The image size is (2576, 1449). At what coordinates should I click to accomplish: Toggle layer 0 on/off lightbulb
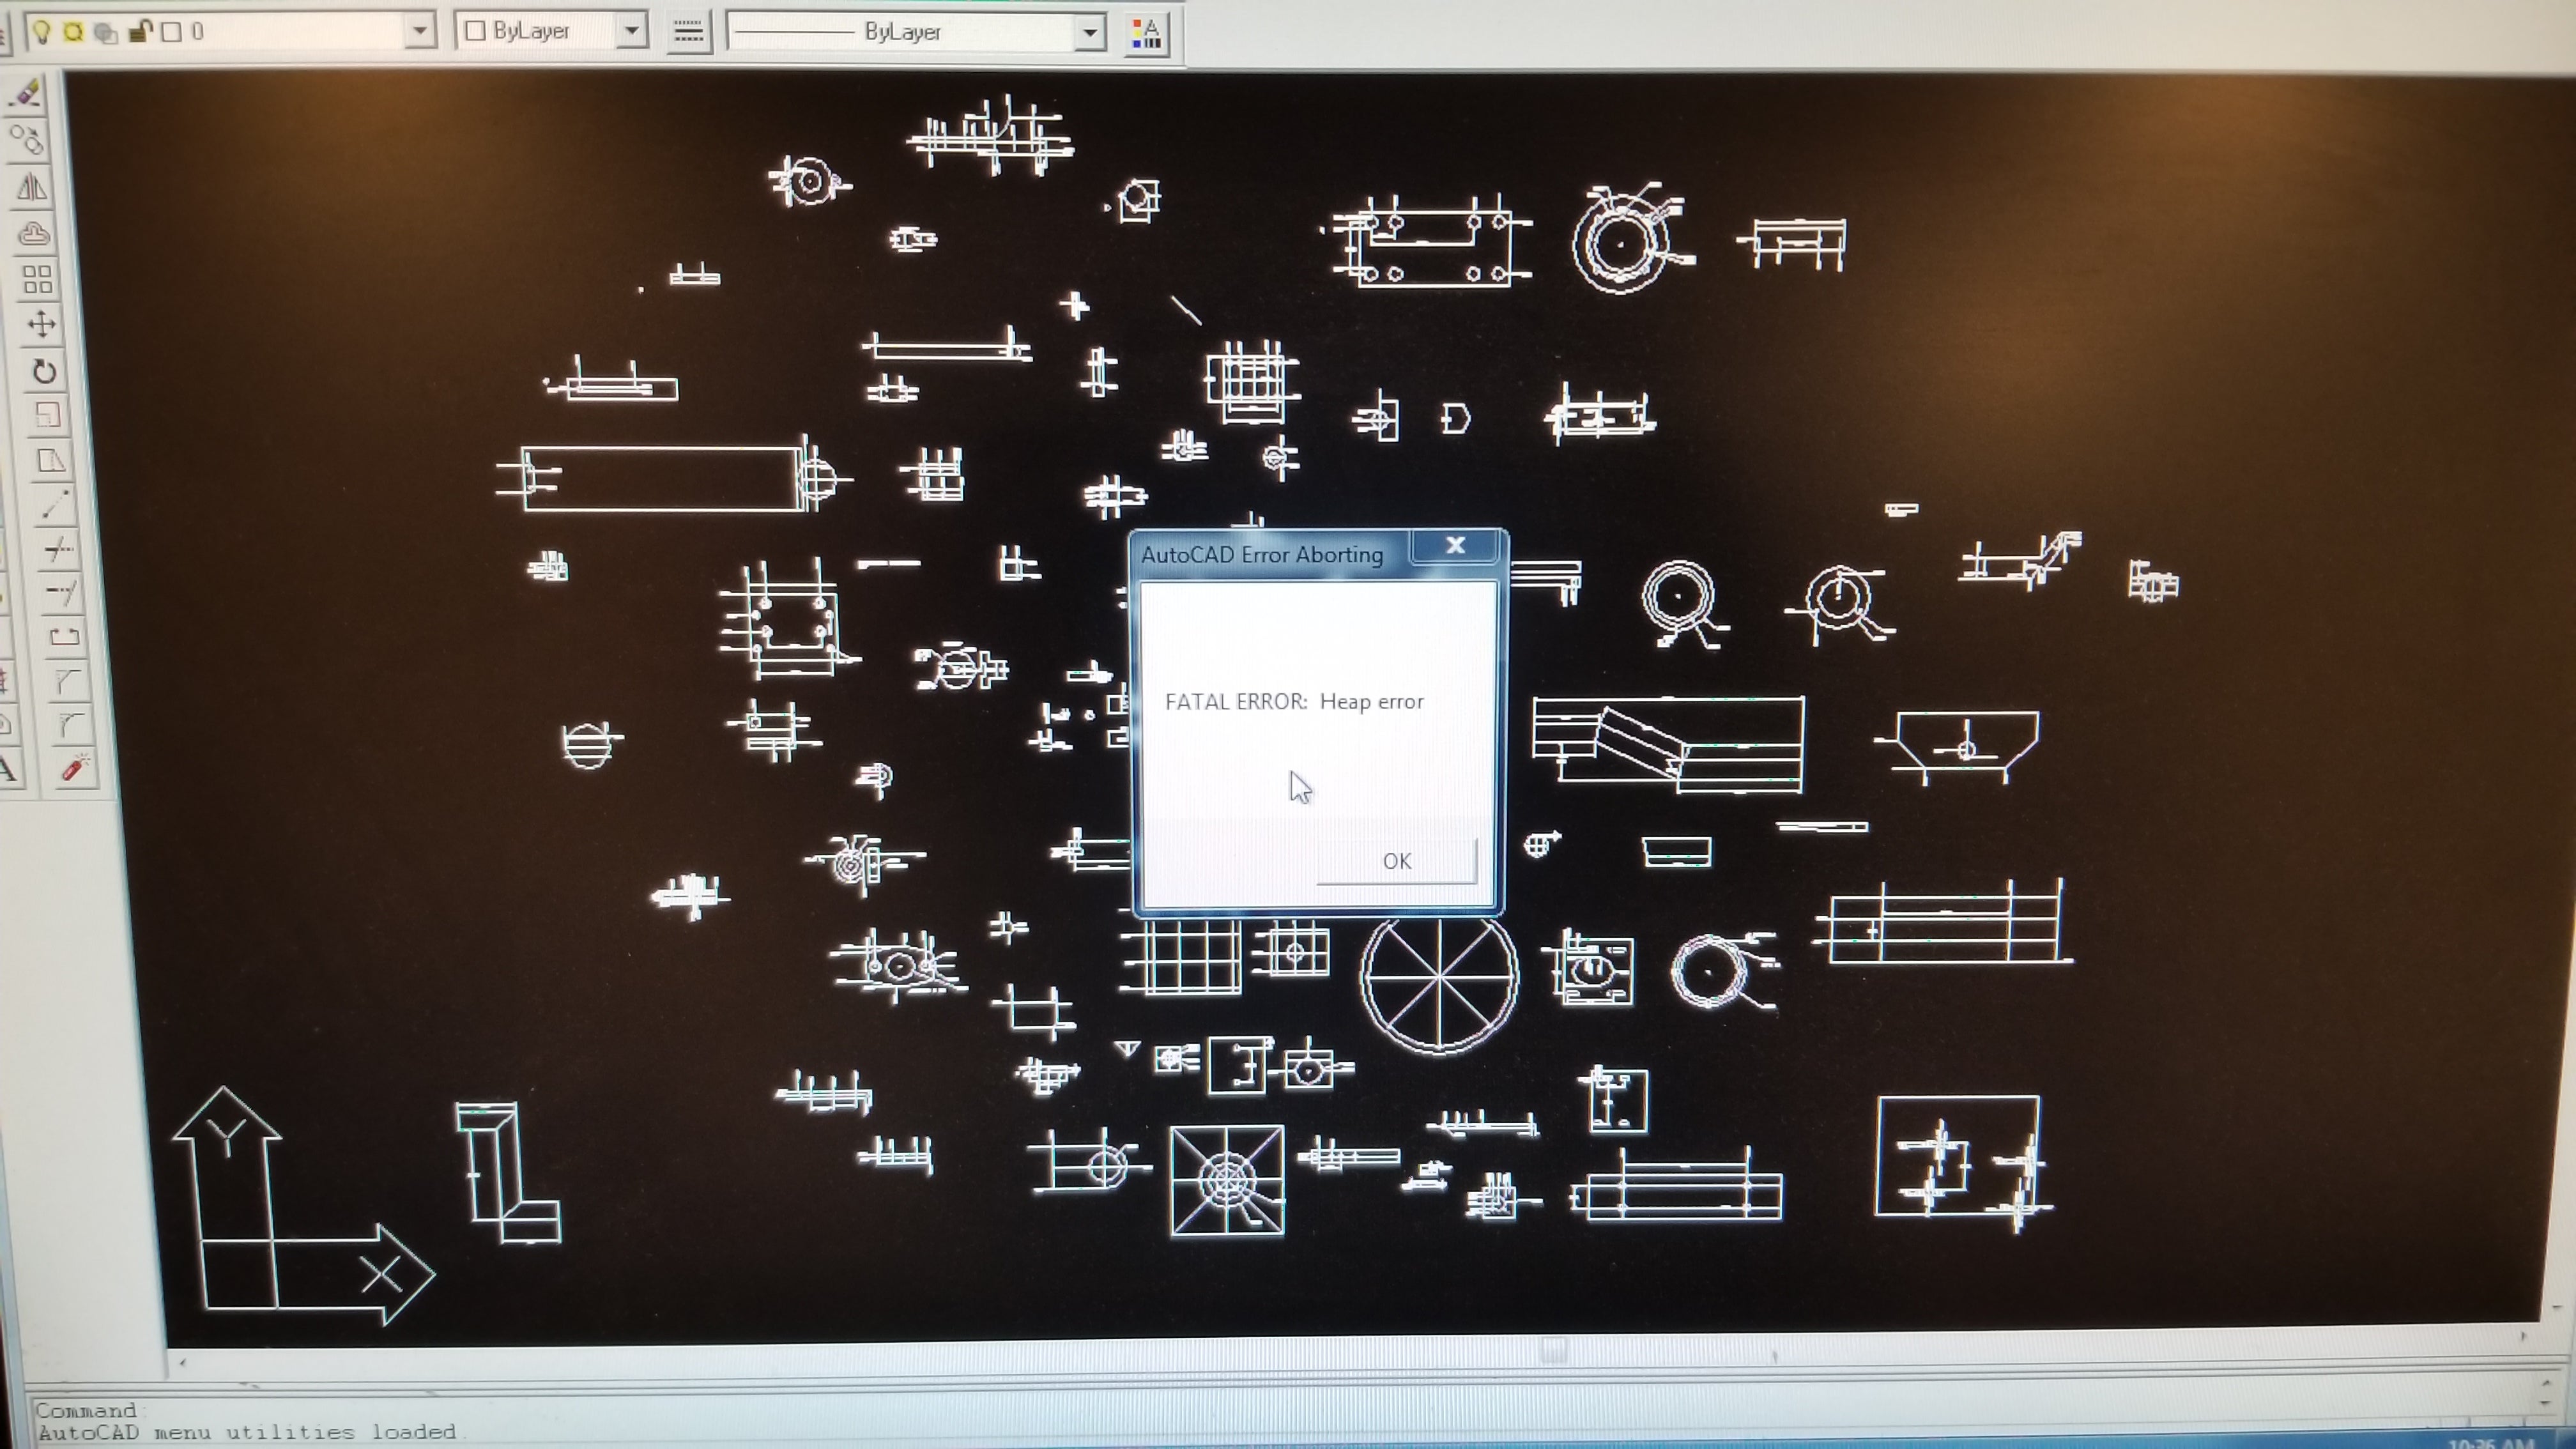pyautogui.click(x=42, y=32)
